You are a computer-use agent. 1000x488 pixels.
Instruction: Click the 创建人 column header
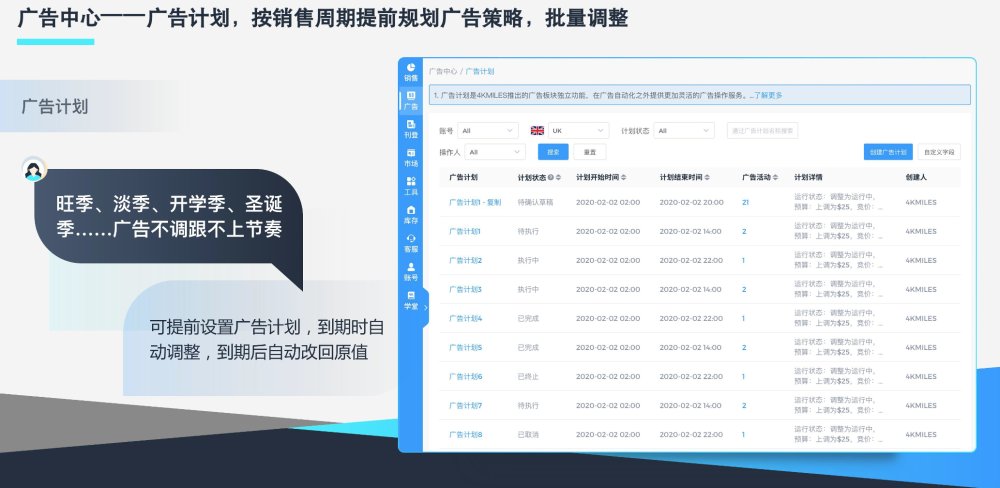[x=916, y=177]
